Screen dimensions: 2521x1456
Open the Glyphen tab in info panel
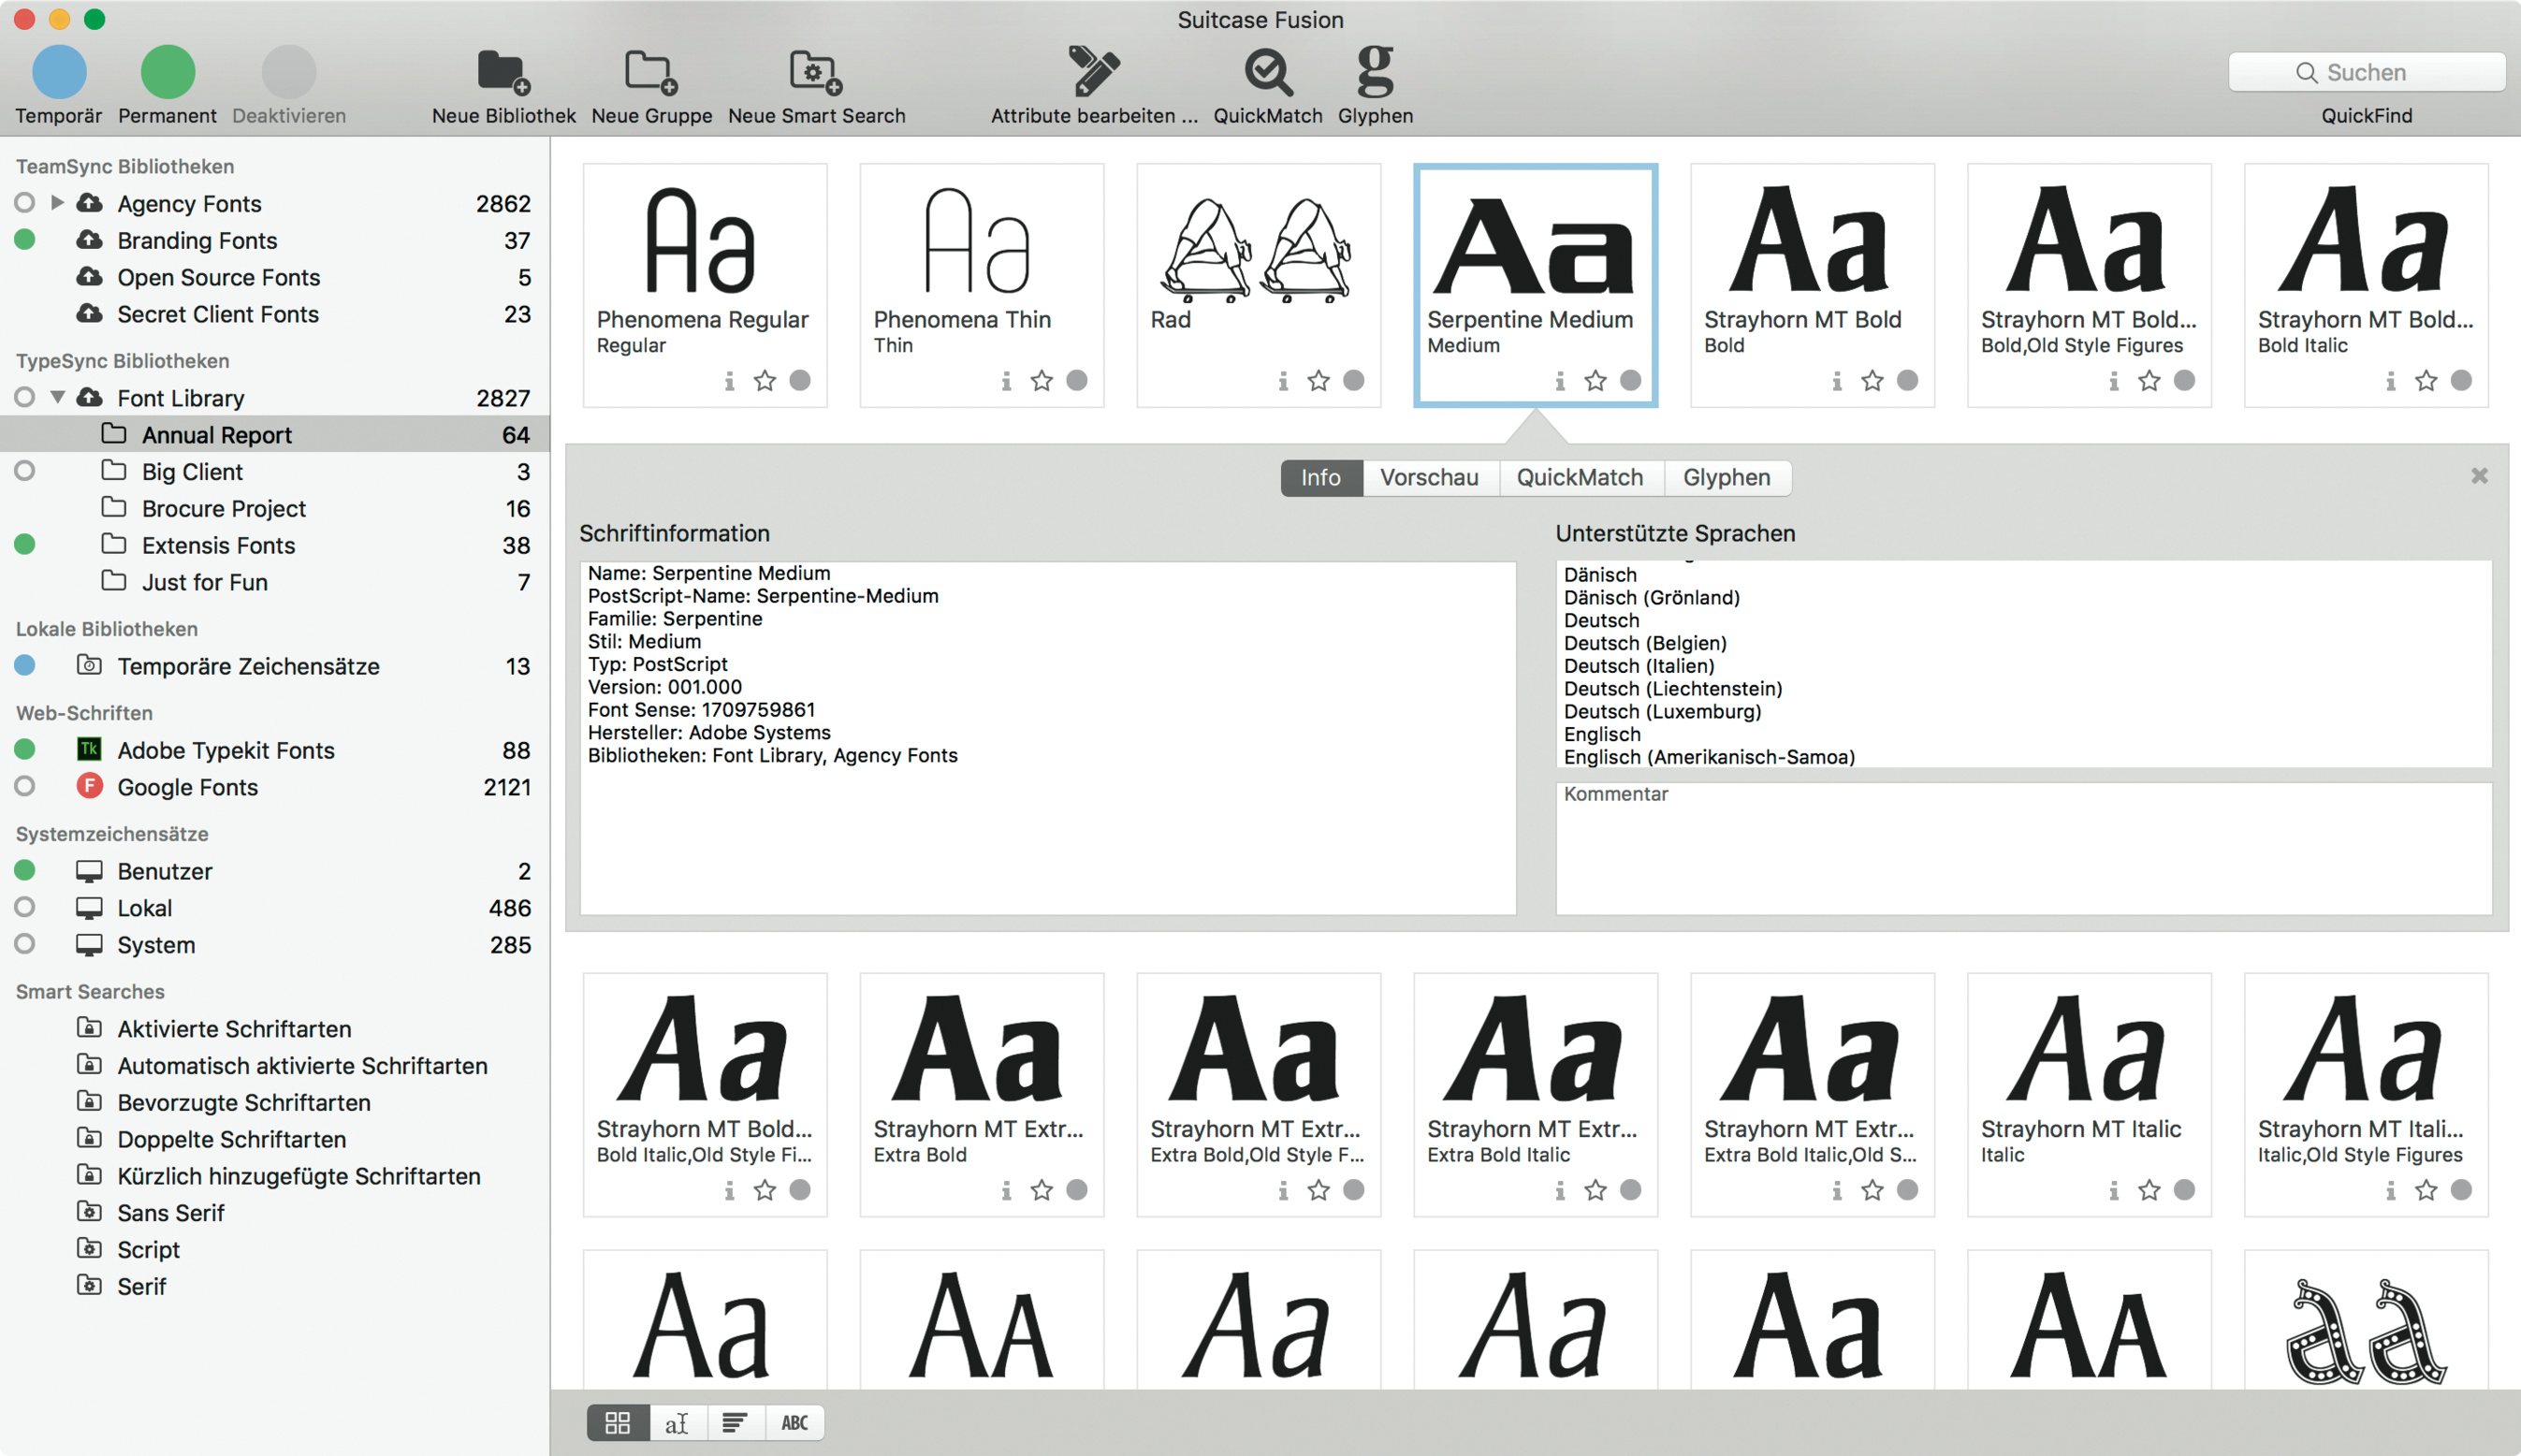tap(1726, 477)
